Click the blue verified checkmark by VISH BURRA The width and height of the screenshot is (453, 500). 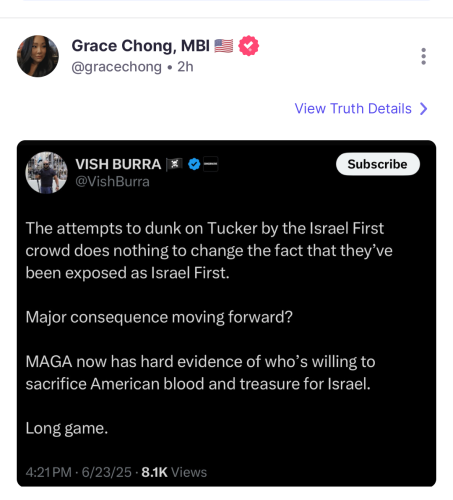click(194, 164)
